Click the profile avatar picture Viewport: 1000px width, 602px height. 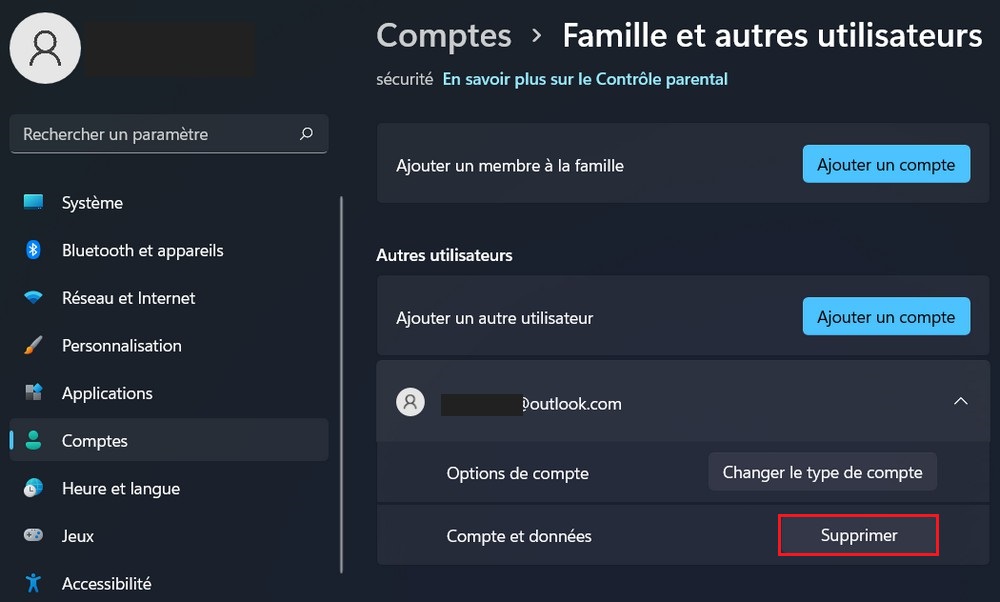[45, 49]
